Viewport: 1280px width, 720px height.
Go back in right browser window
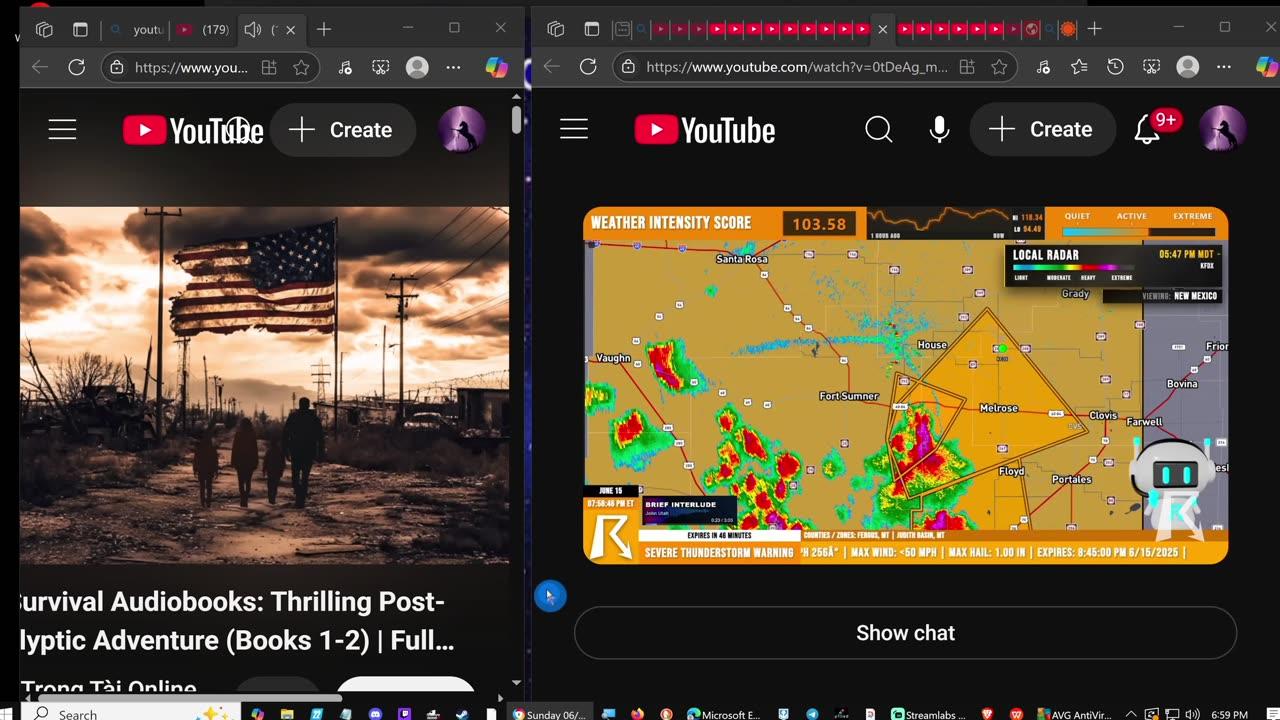click(551, 67)
